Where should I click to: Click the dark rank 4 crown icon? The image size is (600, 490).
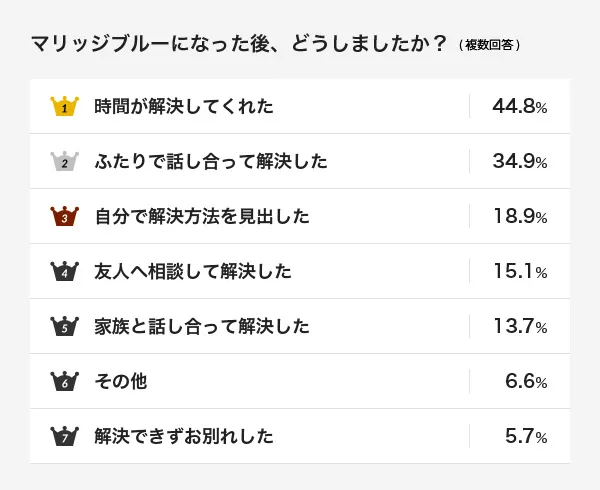point(64,271)
